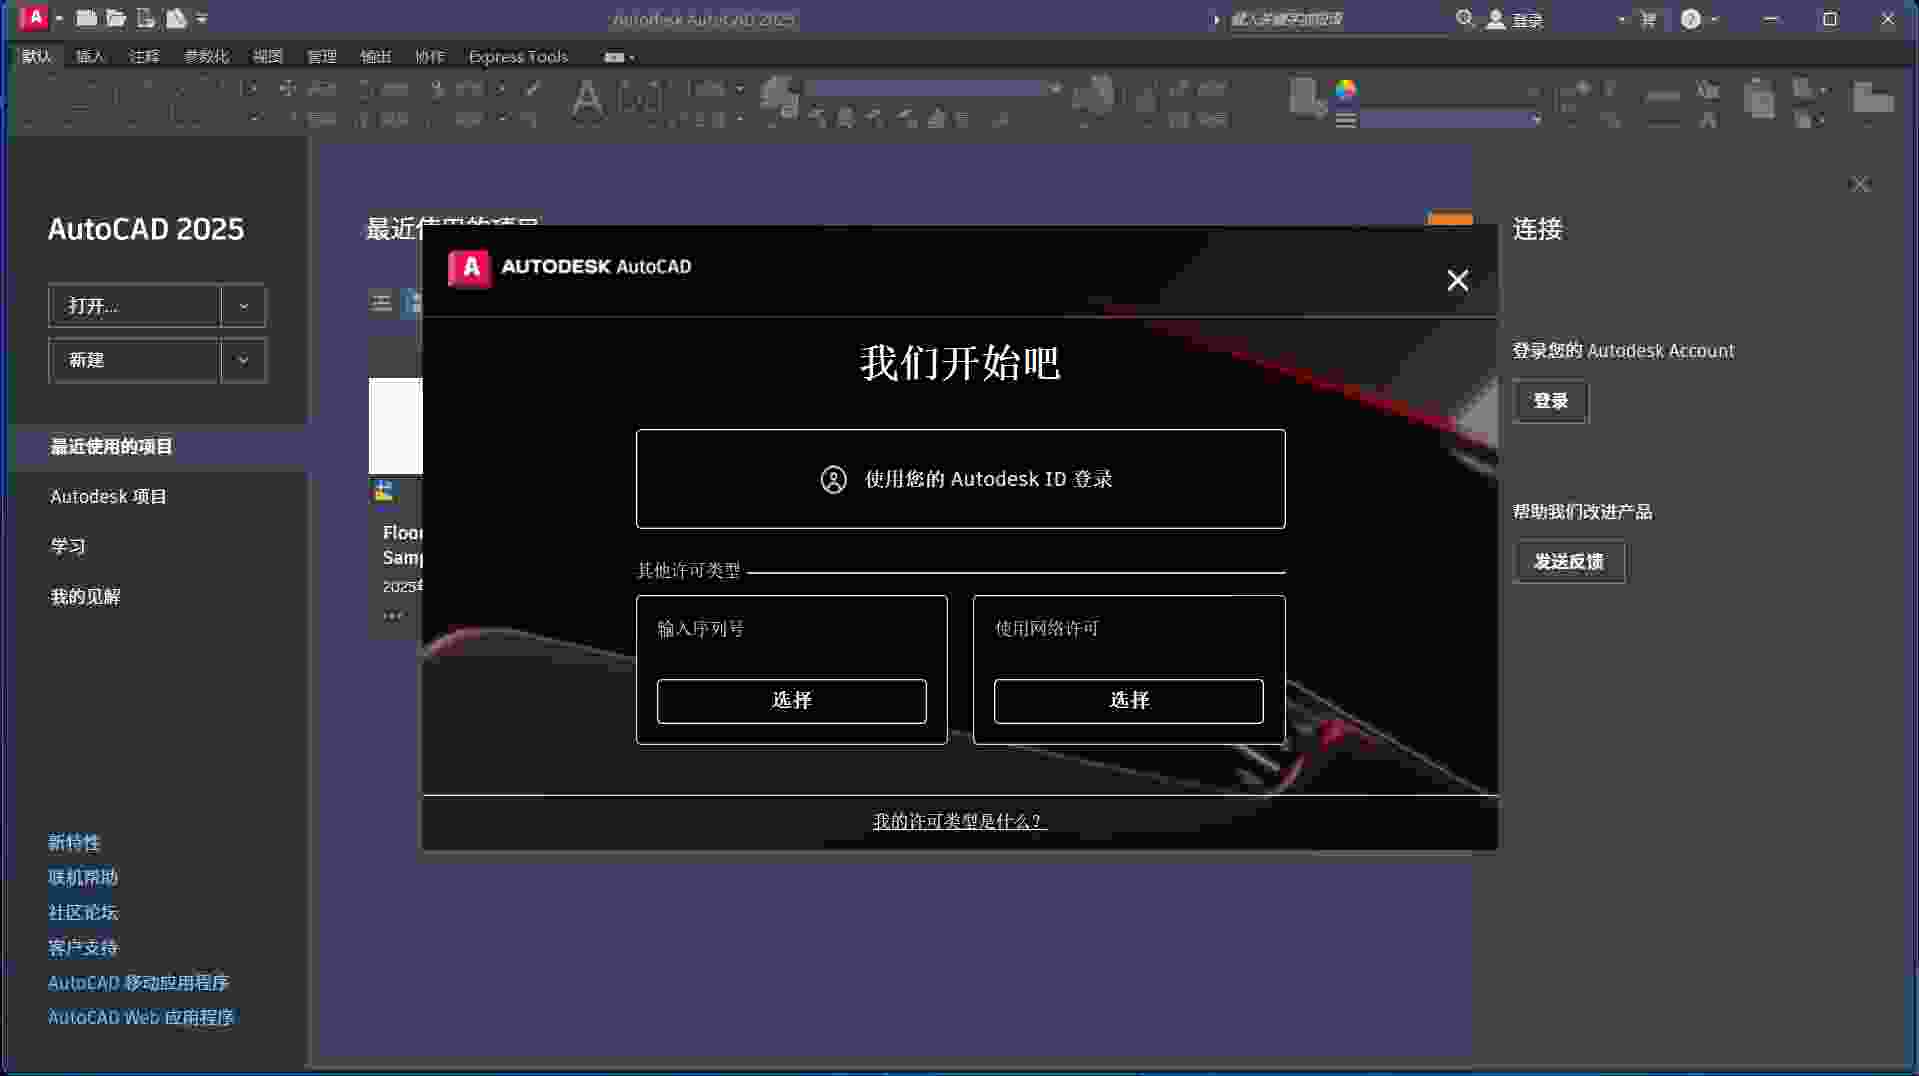
Task: Select the large Text tool icon in ribbon
Action: (x=587, y=101)
